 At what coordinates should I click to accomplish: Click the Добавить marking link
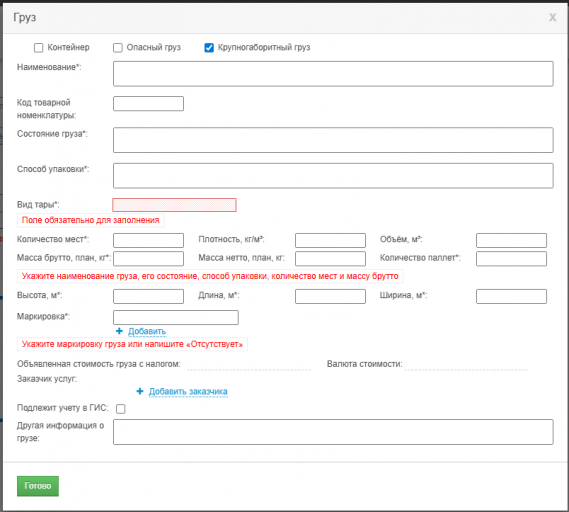(147, 331)
